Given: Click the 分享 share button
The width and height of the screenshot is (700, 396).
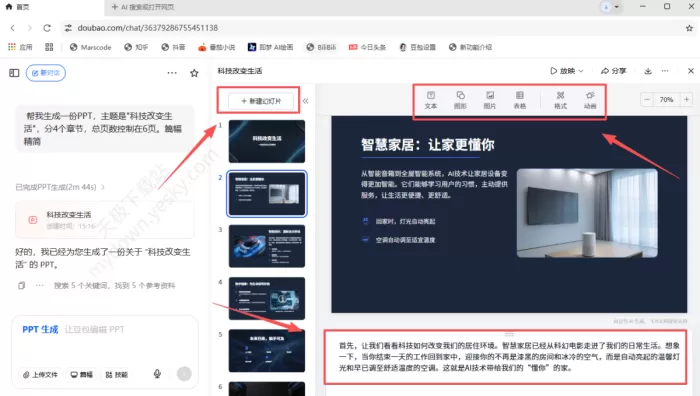Looking at the screenshot, I should [x=614, y=71].
